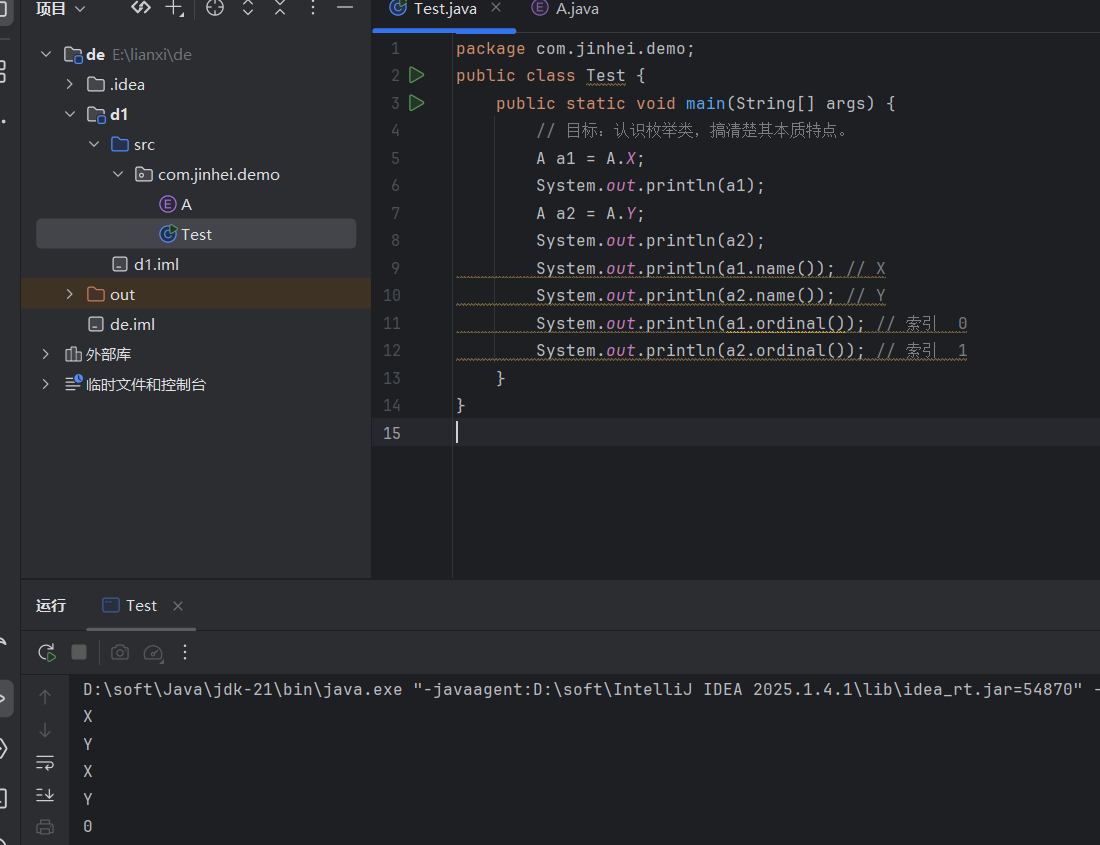Collapse the src folder
The image size is (1100, 845).
coord(94,144)
